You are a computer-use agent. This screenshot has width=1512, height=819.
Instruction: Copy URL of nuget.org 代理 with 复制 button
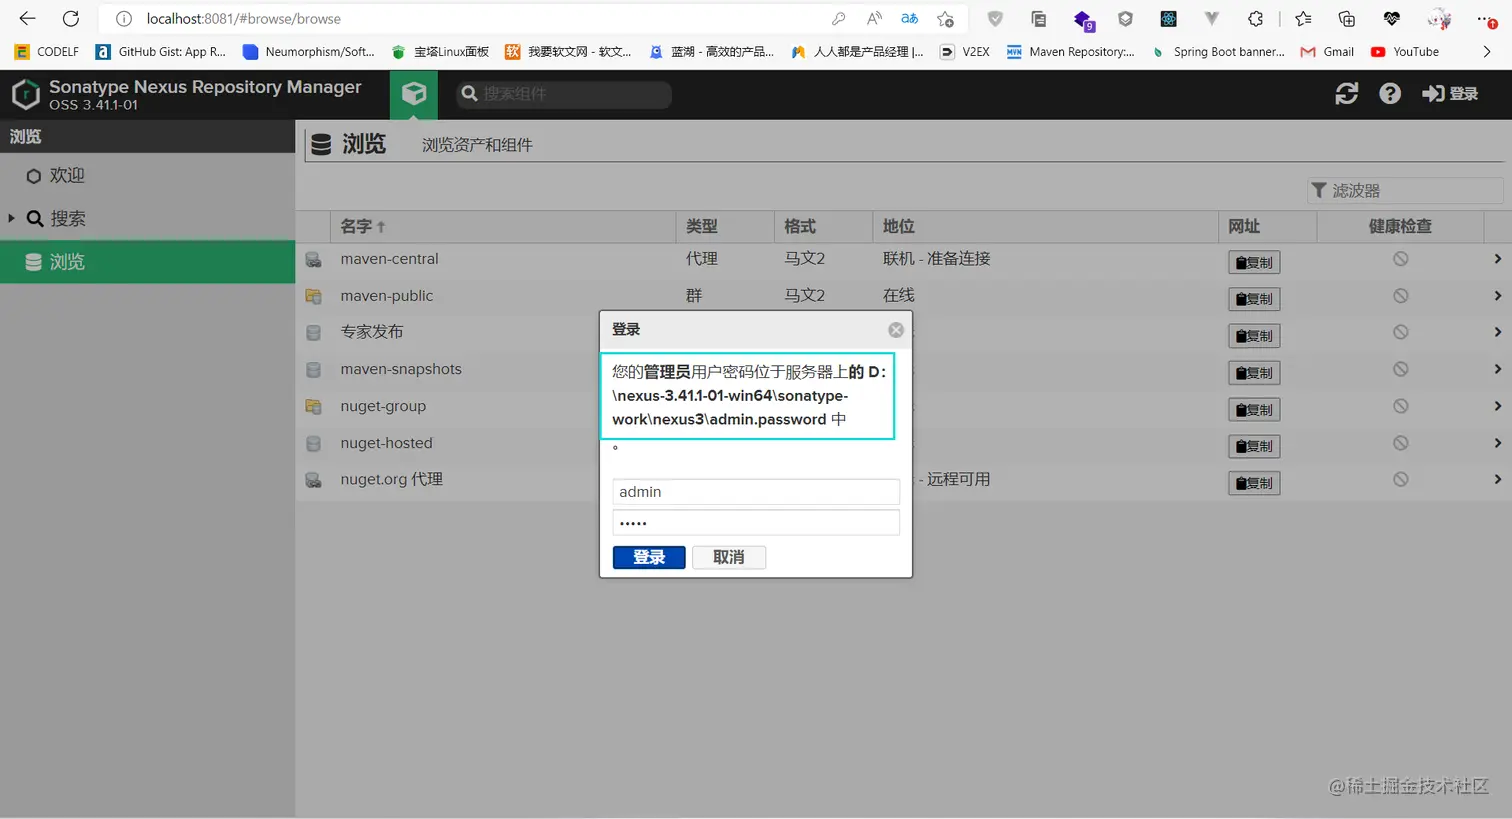click(x=1254, y=483)
